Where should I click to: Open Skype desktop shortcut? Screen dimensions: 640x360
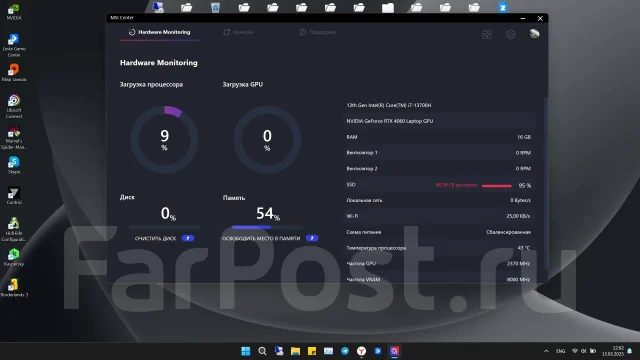tap(14, 165)
